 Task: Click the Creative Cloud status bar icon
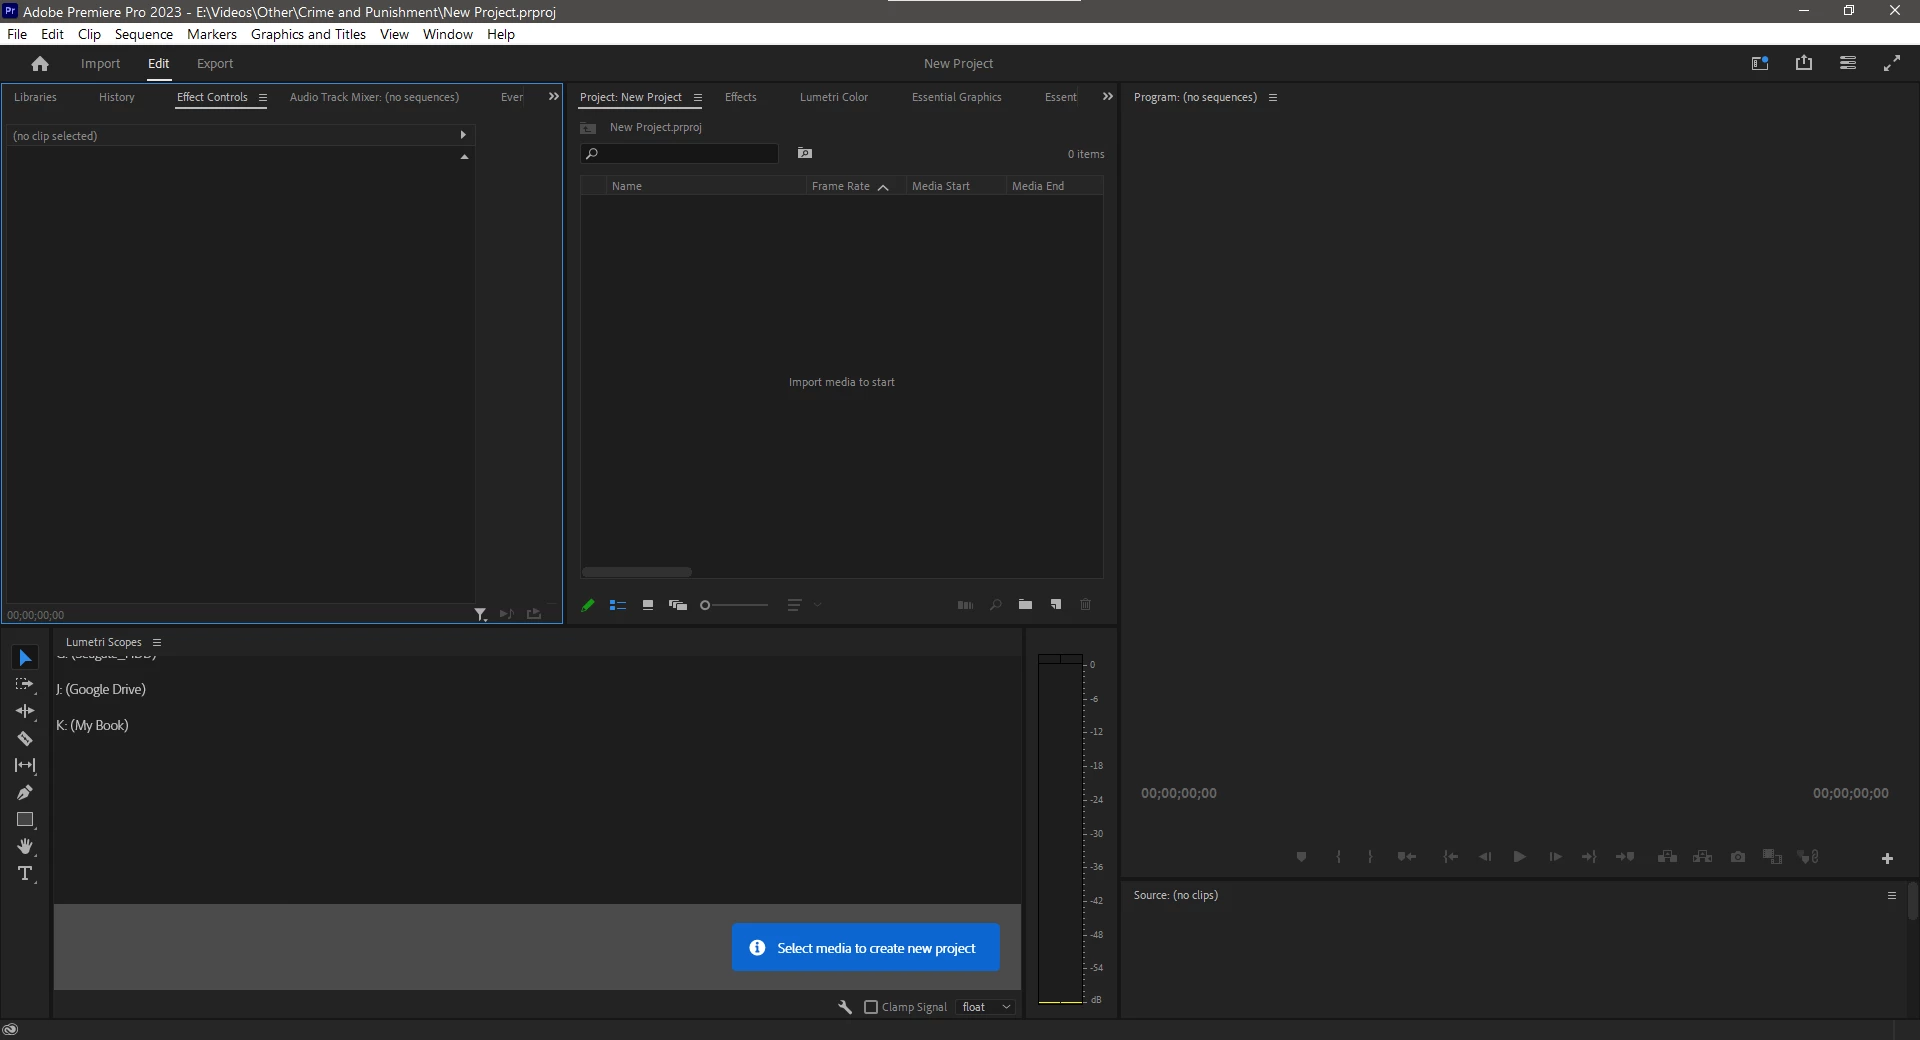pos(11,1030)
